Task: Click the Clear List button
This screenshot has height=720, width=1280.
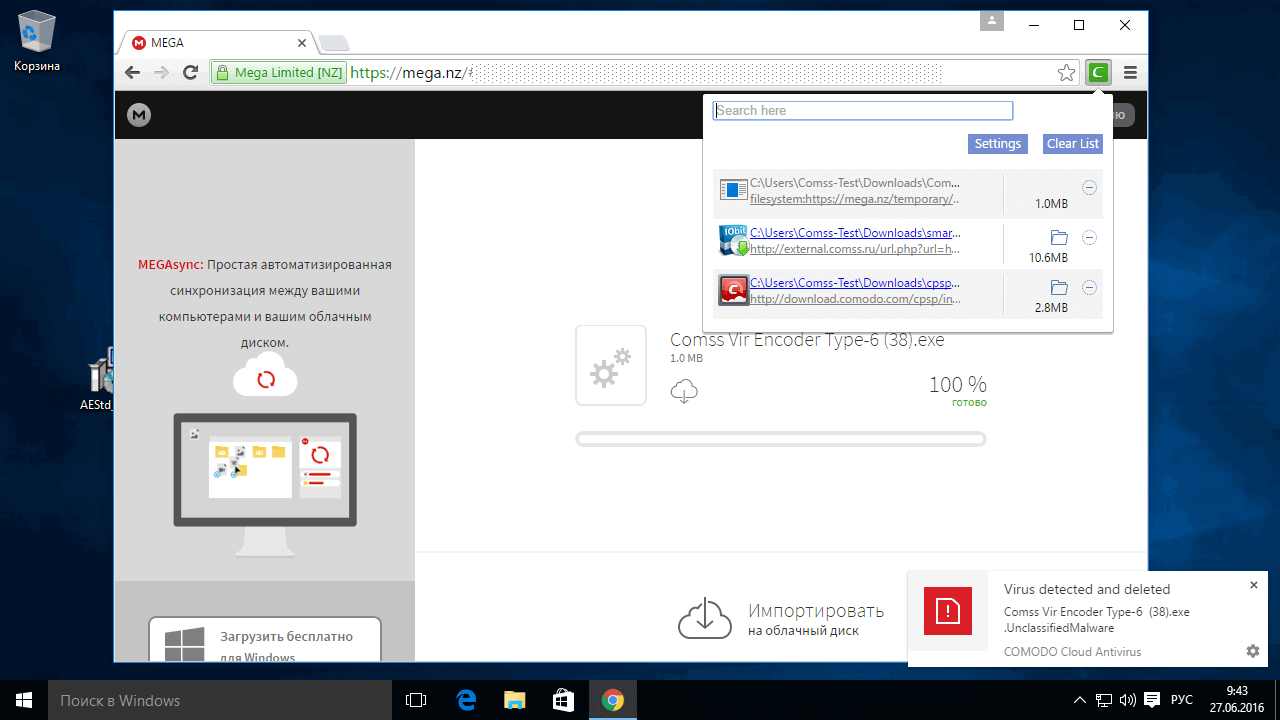Action: (x=1073, y=144)
